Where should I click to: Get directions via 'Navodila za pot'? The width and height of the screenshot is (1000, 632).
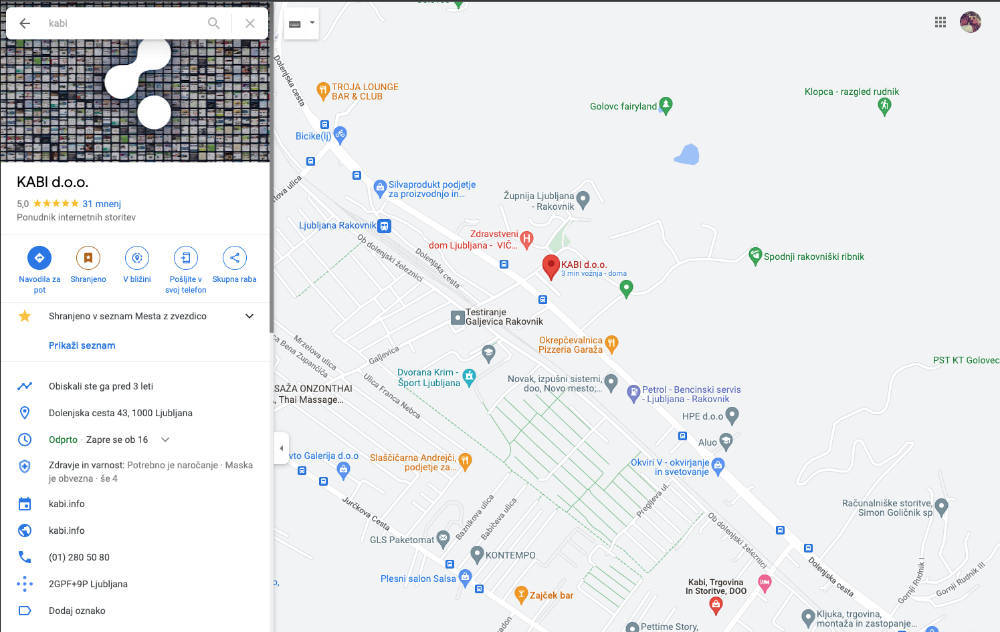40,258
